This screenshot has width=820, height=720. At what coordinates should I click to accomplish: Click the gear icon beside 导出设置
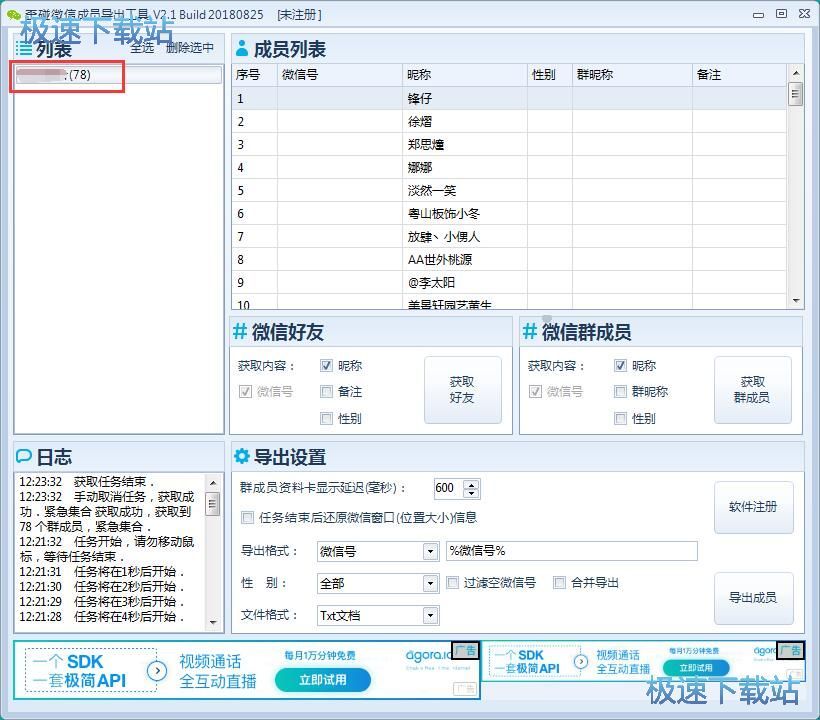coord(241,456)
